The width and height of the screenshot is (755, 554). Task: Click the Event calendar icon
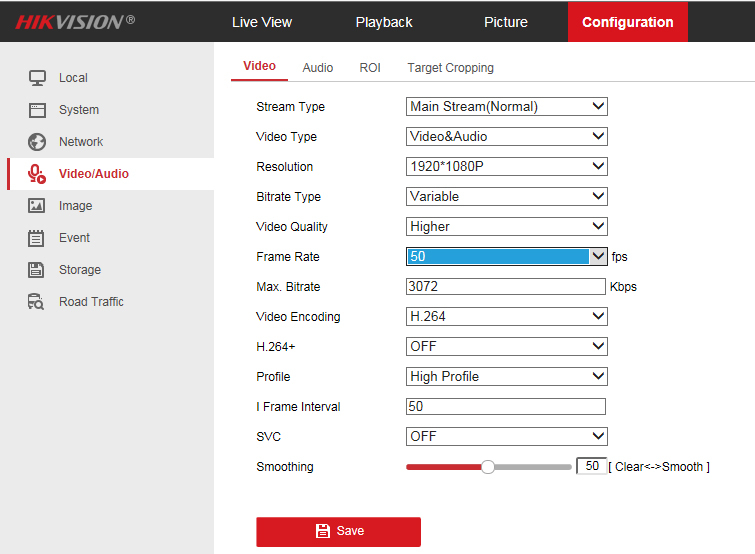[x=37, y=238]
